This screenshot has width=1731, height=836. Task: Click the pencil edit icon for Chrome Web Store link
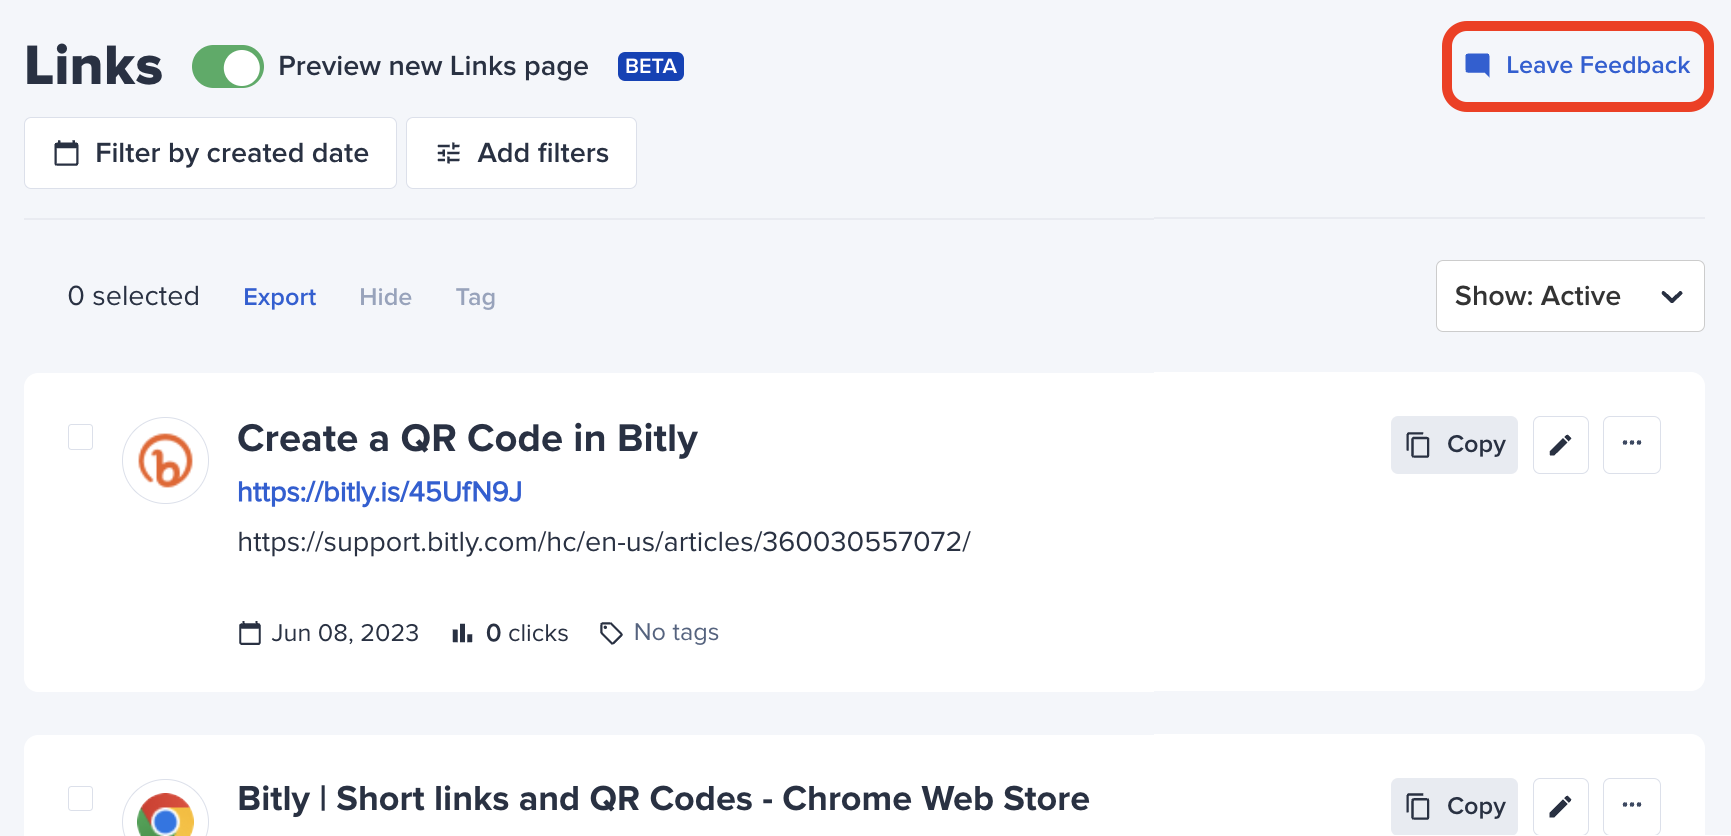pos(1560,806)
